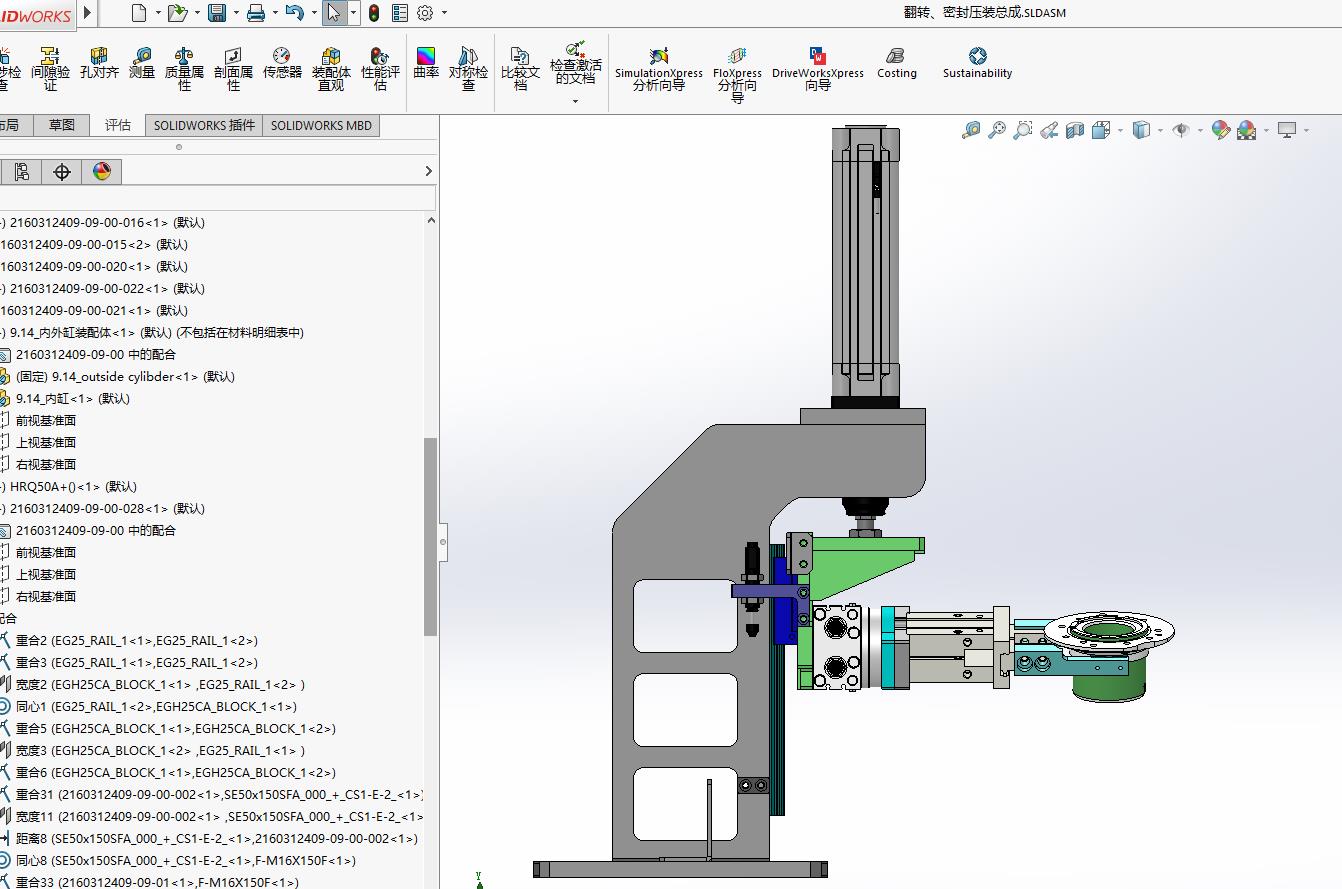Click the 传感器 (Sensor) tool
Image resolution: width=1342 pixels, height=889 pixels.
coord(282,63)
